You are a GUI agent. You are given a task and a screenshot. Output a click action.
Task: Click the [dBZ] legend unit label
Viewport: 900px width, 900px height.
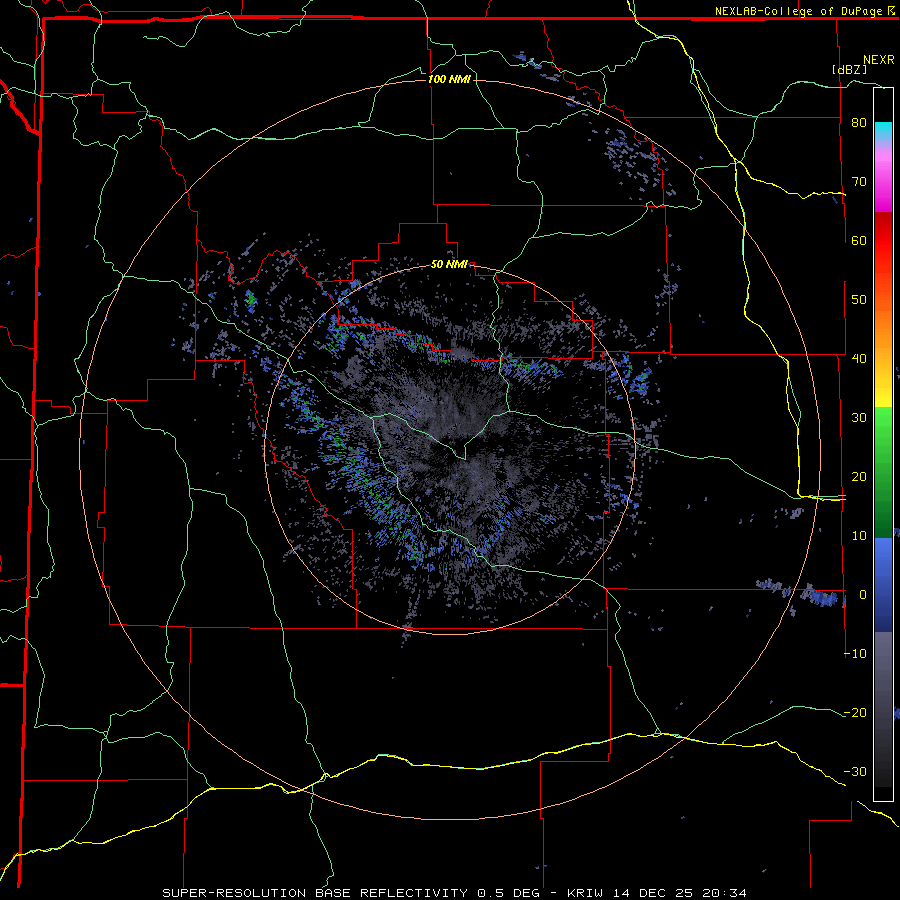pyautogui.click(x=849, y=69)
